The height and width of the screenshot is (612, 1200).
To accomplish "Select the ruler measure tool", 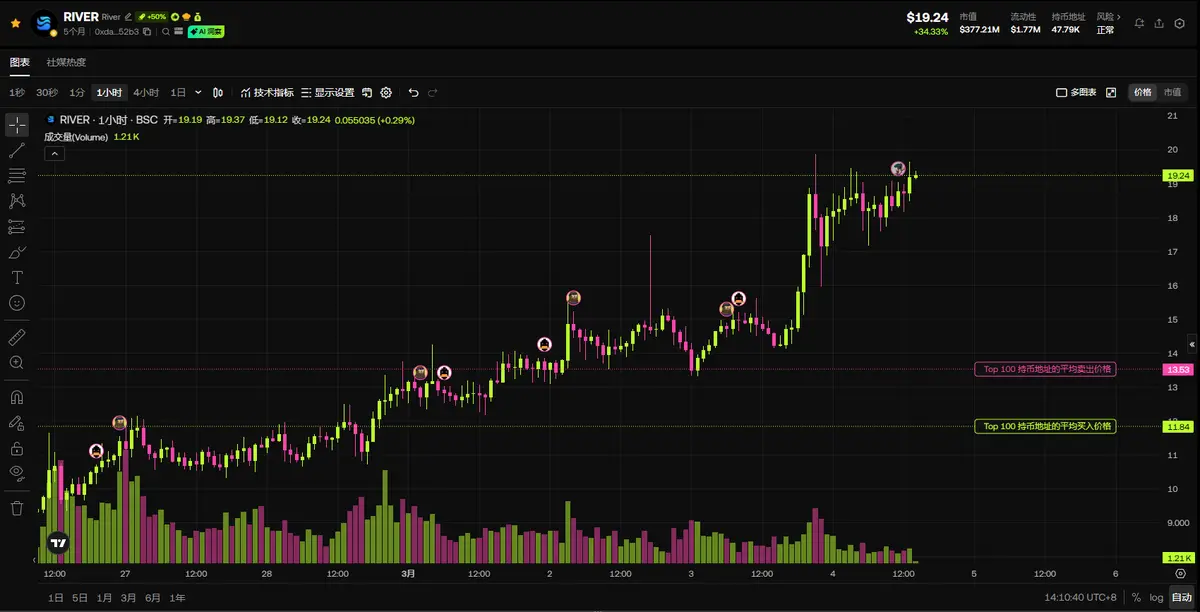I will coord(17,337).
